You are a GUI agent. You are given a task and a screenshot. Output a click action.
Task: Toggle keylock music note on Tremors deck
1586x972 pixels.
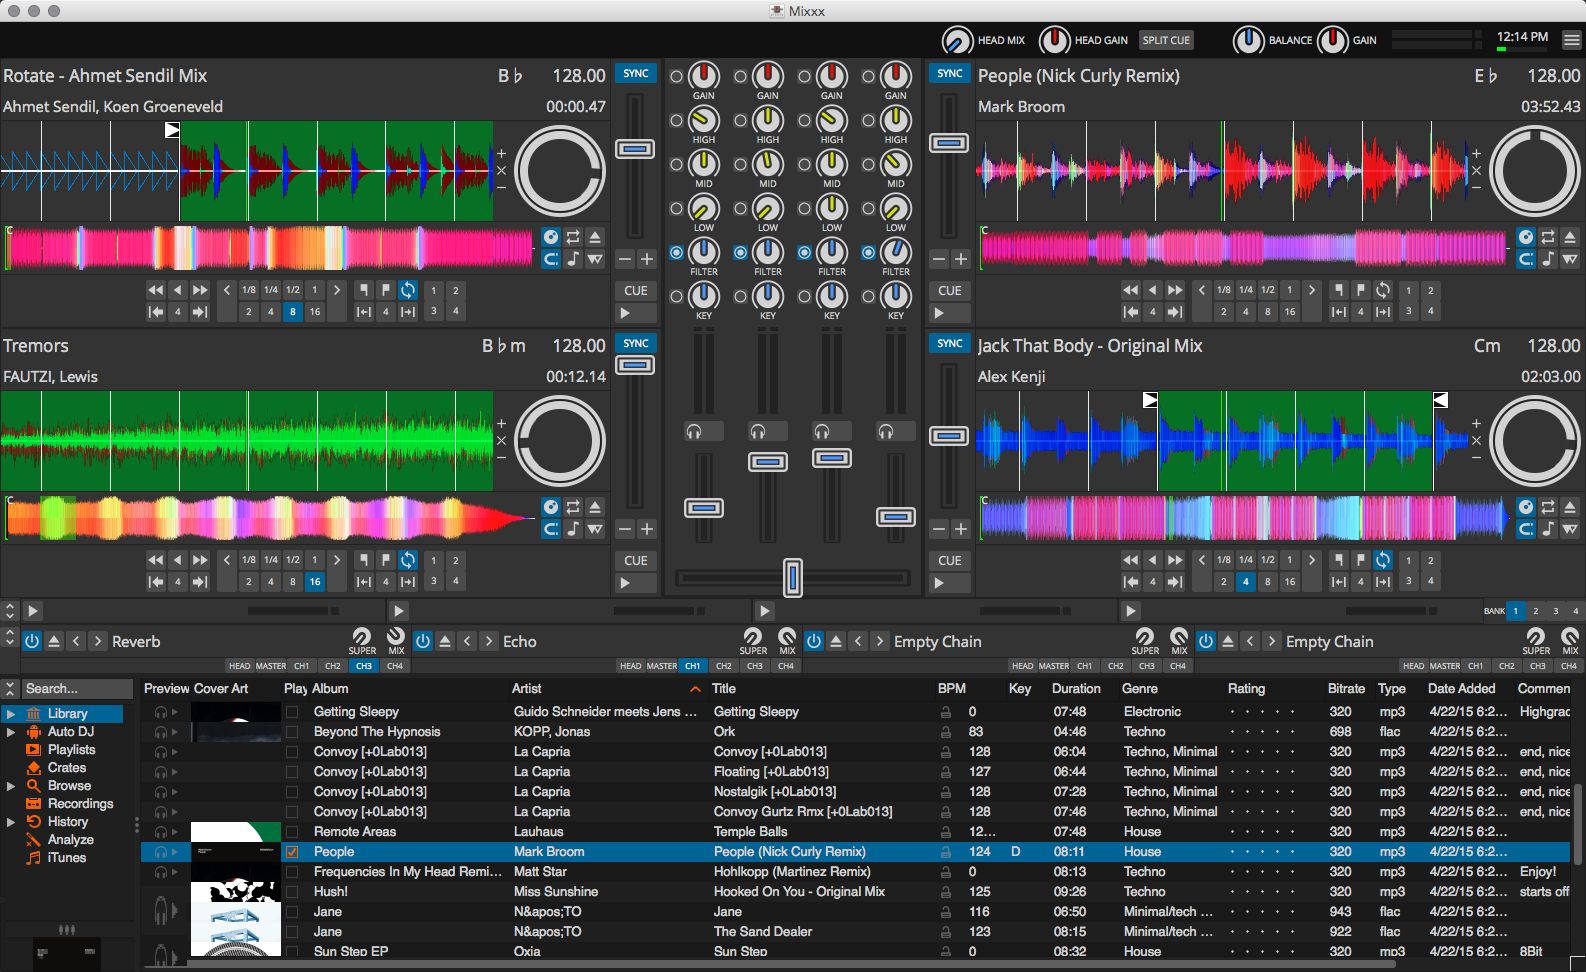(x=573, y=529)
